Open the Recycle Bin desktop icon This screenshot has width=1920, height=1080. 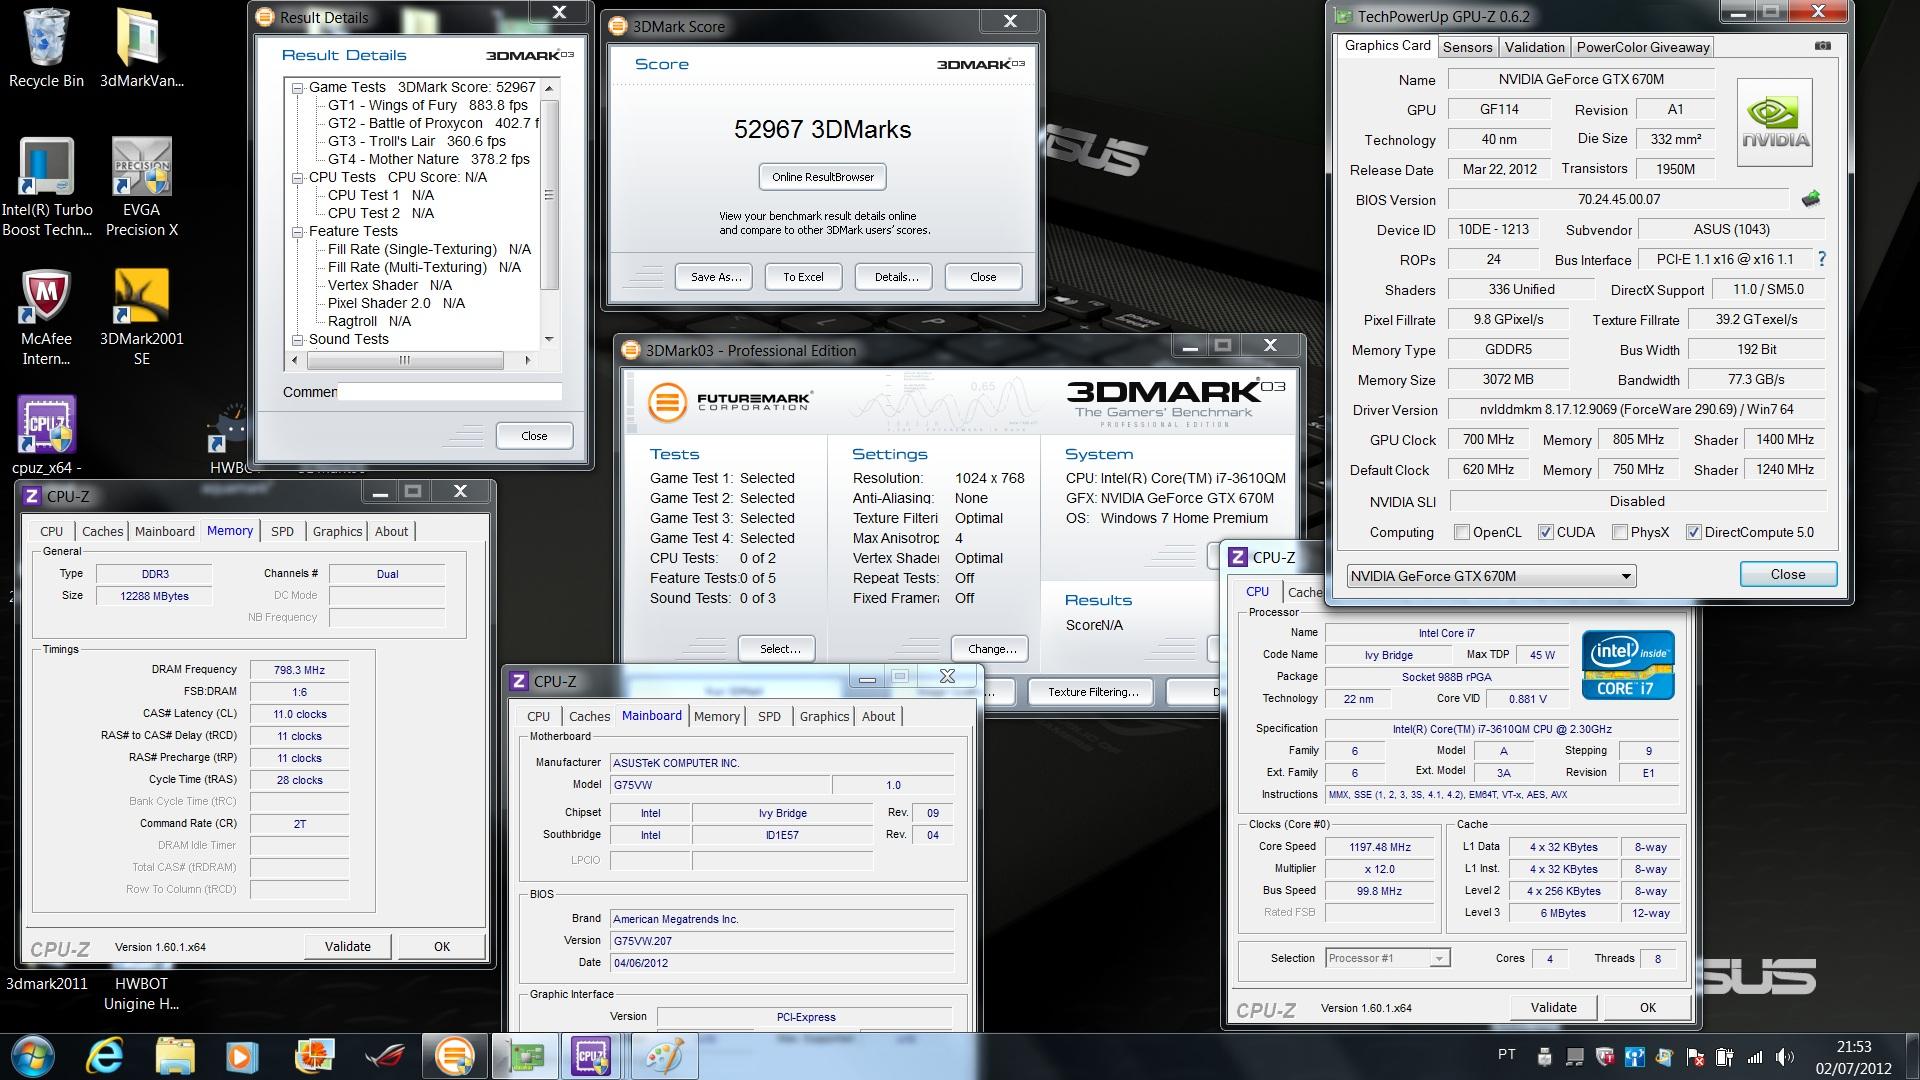click(x=46, y=48)
